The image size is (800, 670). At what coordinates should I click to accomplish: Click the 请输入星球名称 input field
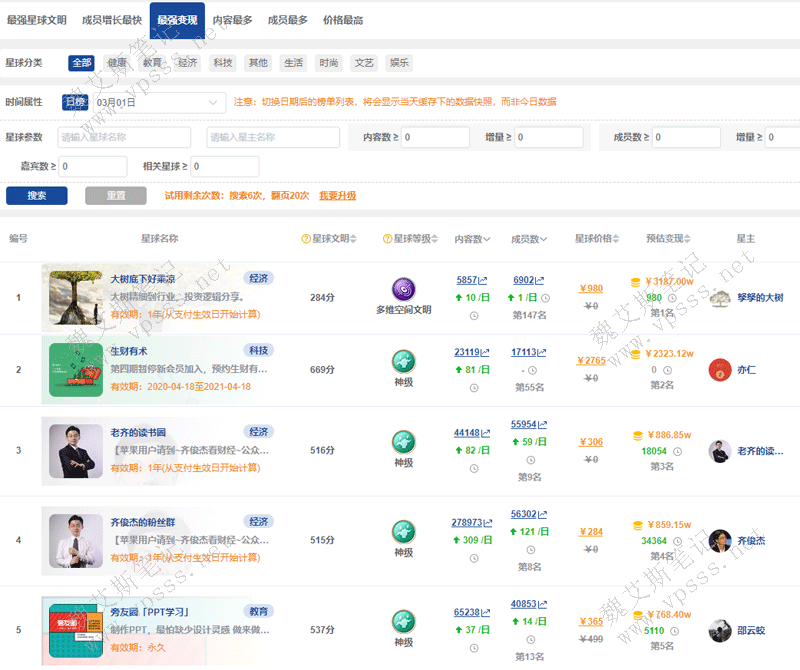coord(123,137)
